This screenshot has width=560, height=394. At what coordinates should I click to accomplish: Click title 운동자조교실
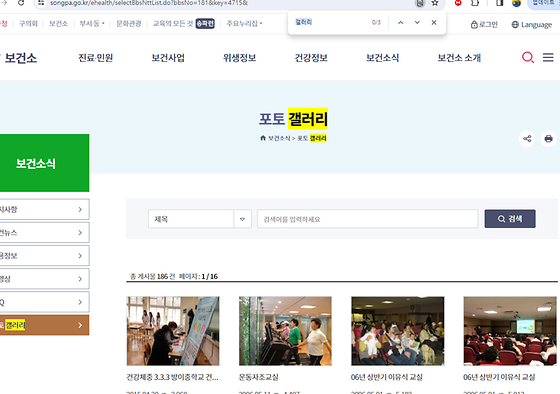coord(259,377)
